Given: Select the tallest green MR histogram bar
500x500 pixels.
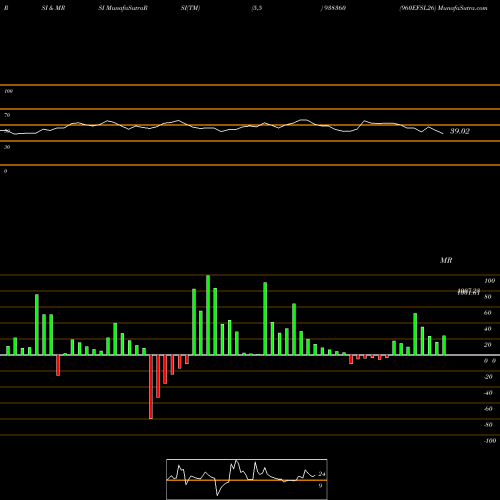Looking at the screenshot, I should (x=208, y=315).
